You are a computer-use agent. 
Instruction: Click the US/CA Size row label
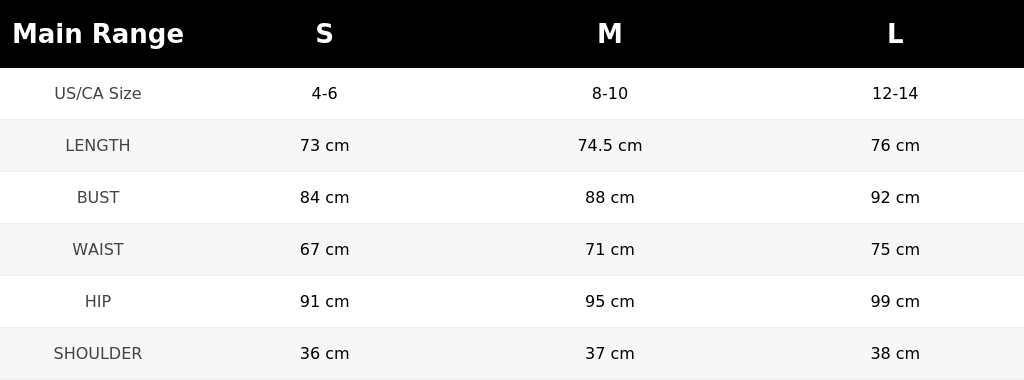[98, 93]
